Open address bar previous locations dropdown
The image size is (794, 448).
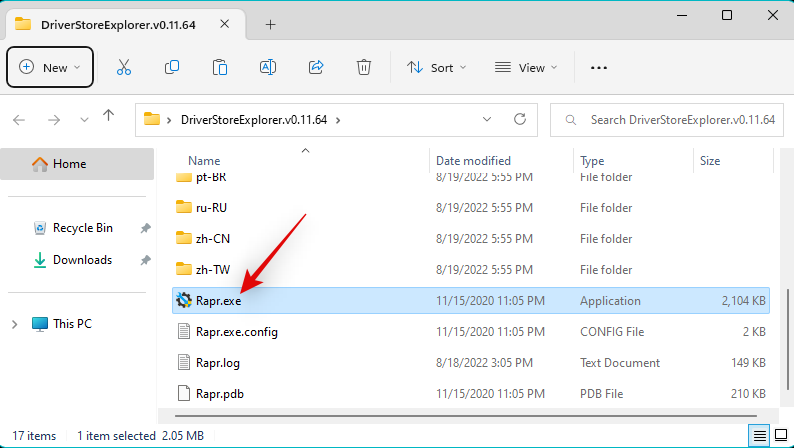(487, 119)
